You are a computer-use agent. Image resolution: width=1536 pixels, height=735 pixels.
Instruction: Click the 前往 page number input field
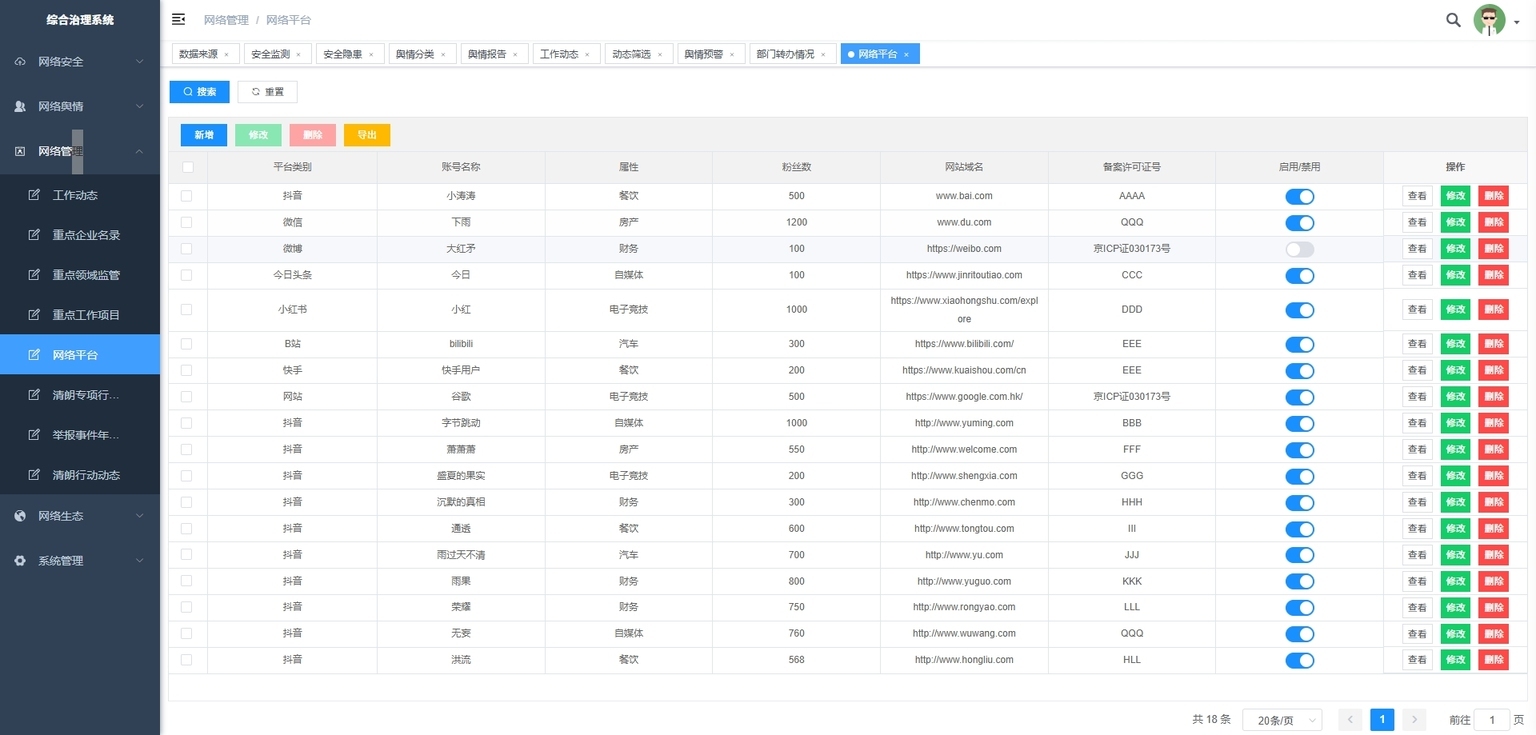[x=1491, y=720]
